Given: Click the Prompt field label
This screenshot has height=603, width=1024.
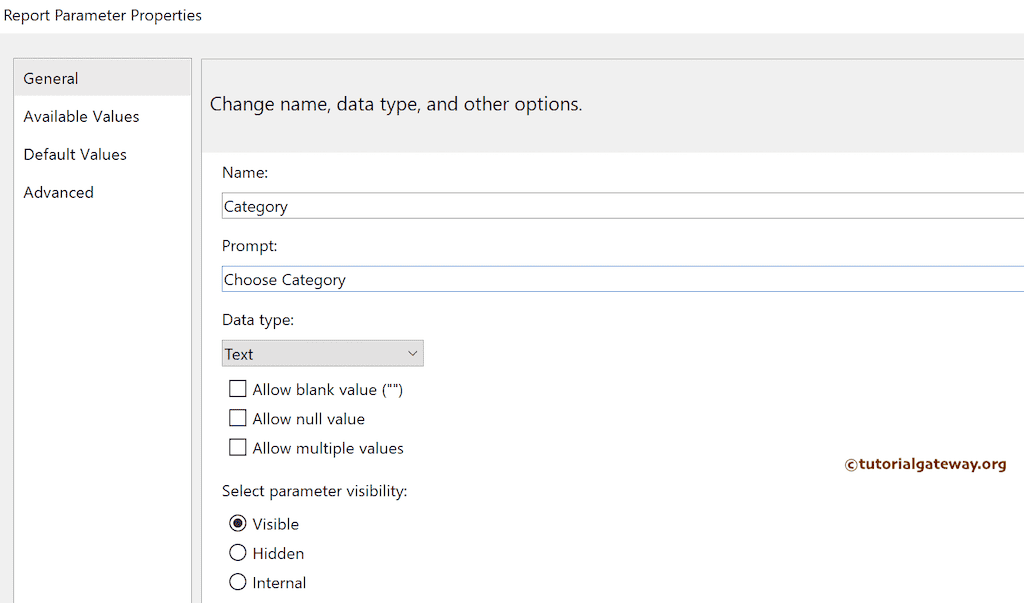Looking at the screenshot, I should point(249,245).
